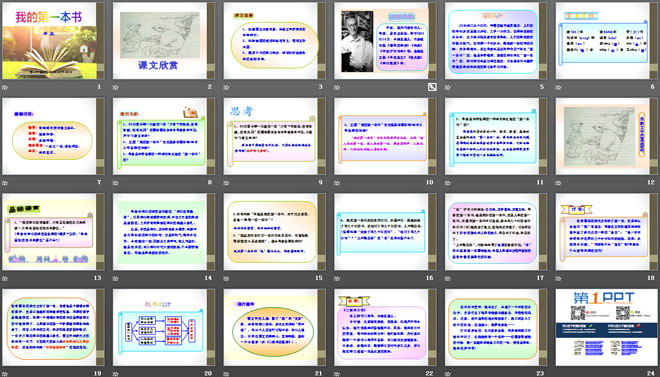The image size is (660, 377).
Task: Click the hidden-slide indicator icon under slide 4
Action: [432, 87]
